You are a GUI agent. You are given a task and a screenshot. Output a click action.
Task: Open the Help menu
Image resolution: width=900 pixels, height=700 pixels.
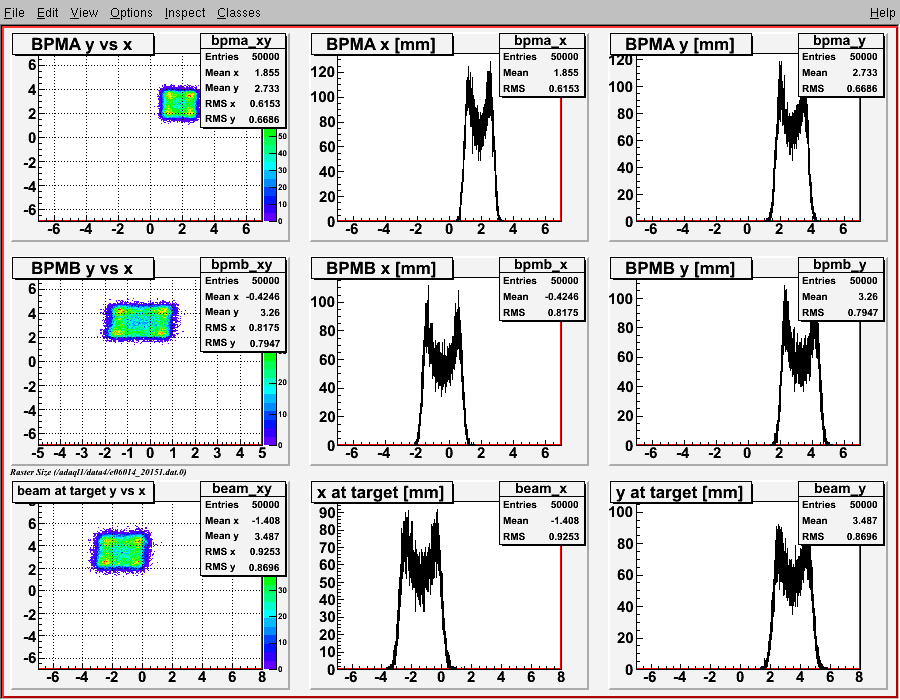[882, 13]
